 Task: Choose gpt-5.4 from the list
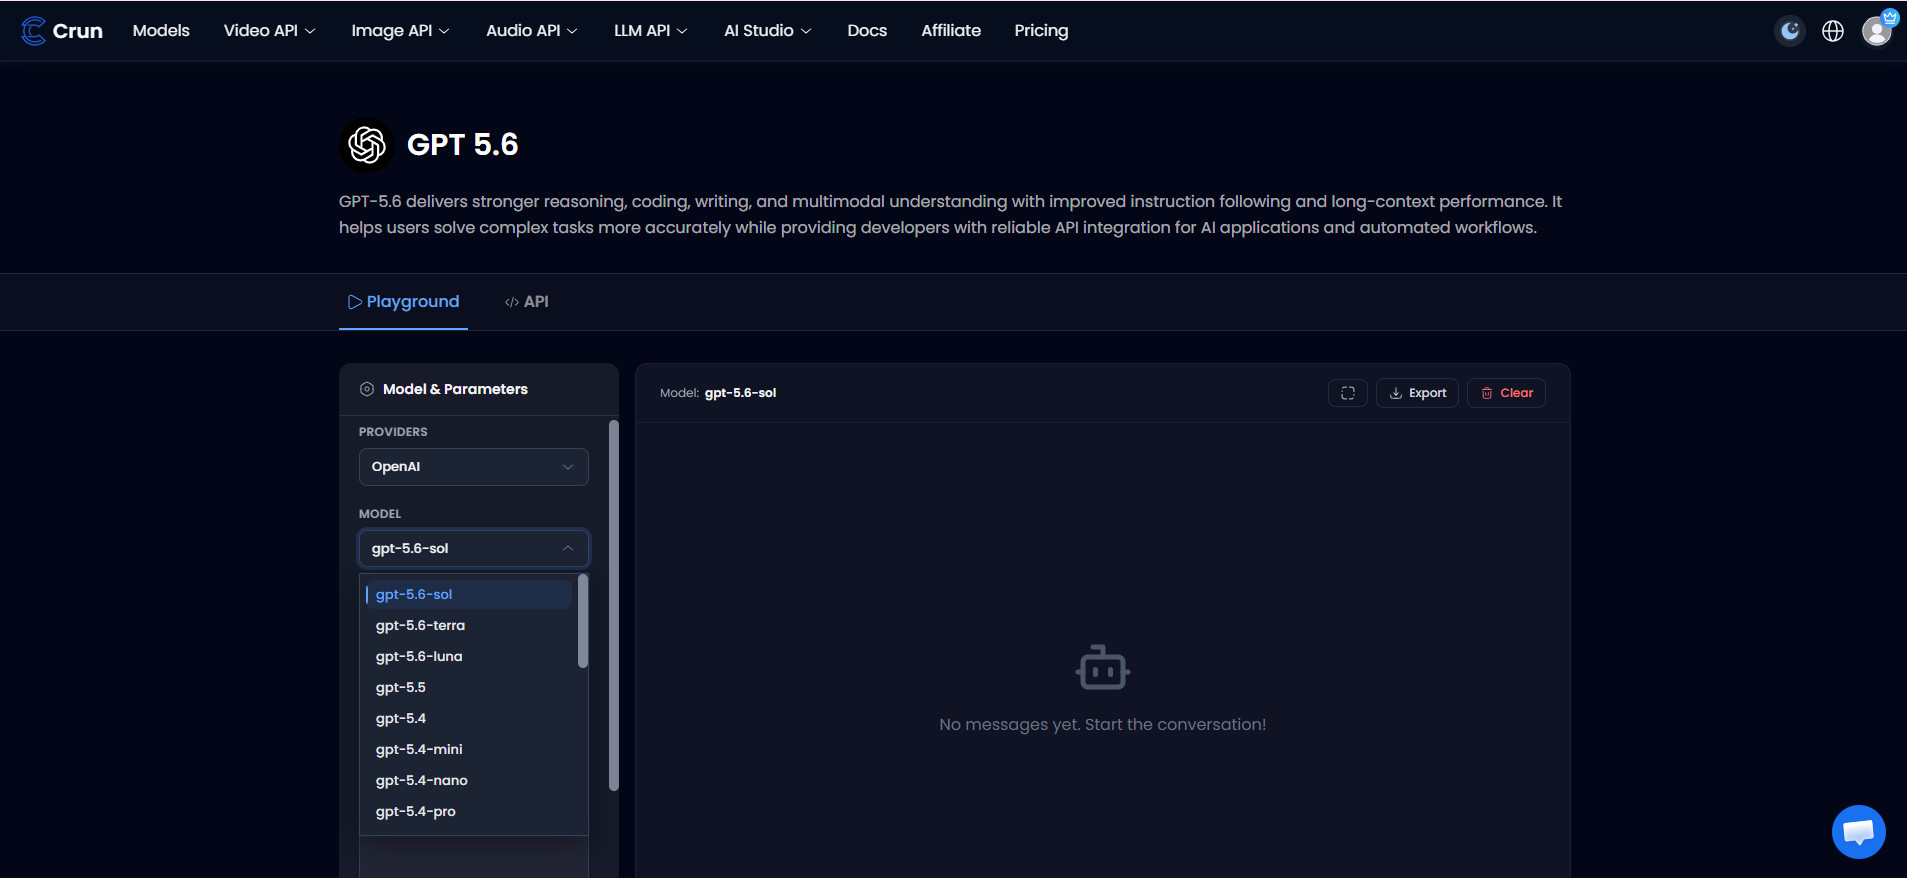click(468, 718)
